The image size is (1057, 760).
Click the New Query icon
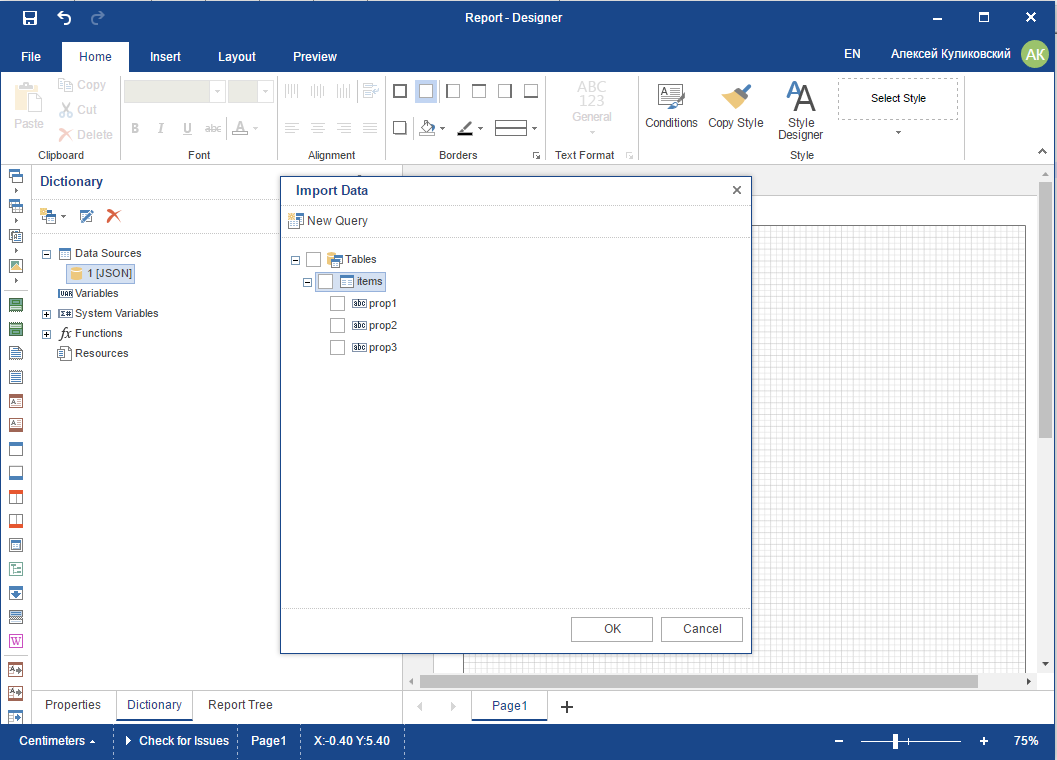295,221
